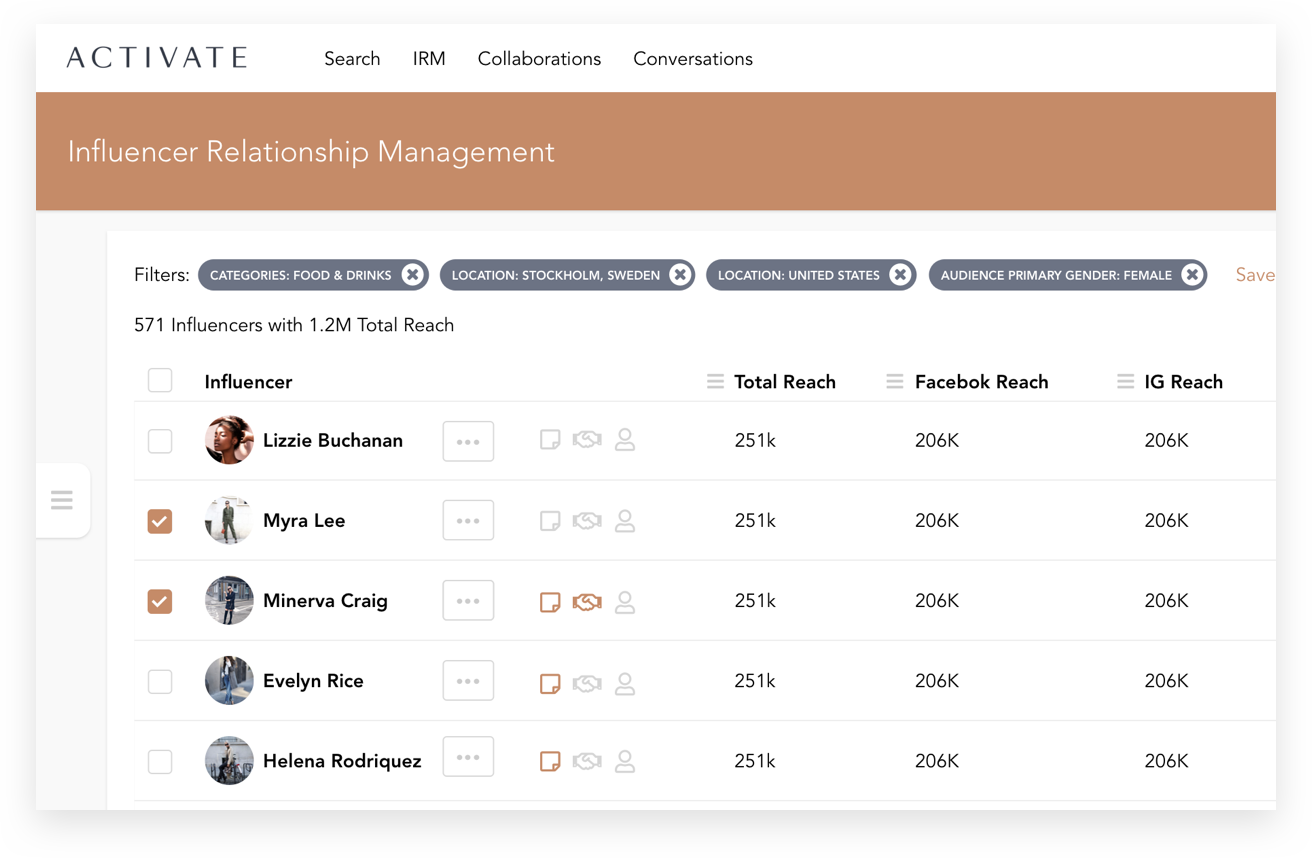Open Lizzie Buchanan's name link

(333, 441)
